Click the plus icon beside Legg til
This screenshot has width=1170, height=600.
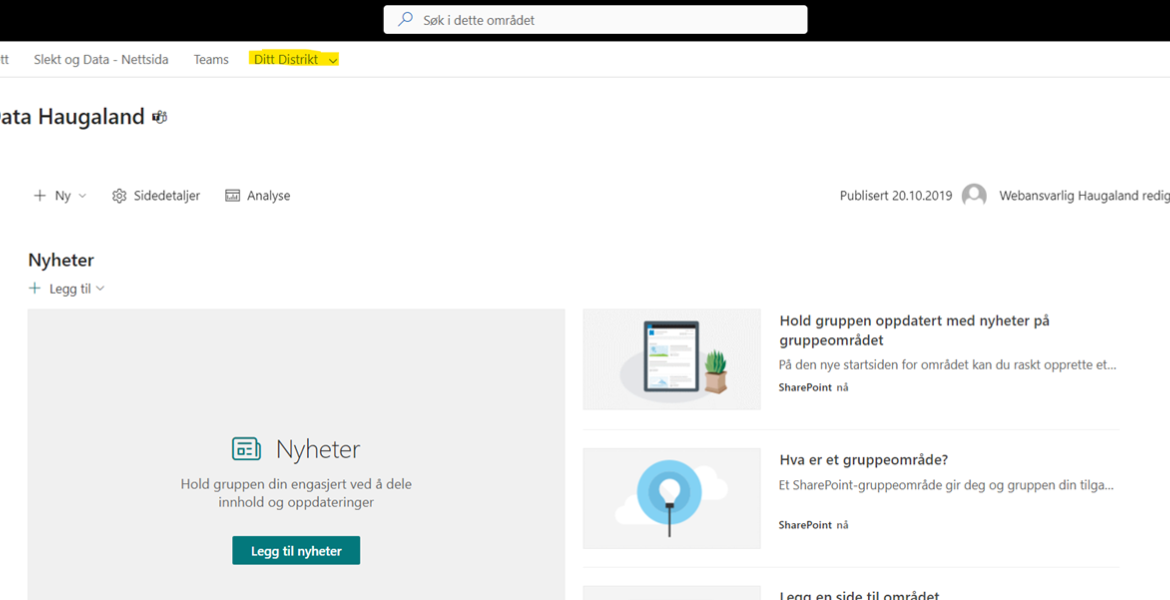coord(34,288)
